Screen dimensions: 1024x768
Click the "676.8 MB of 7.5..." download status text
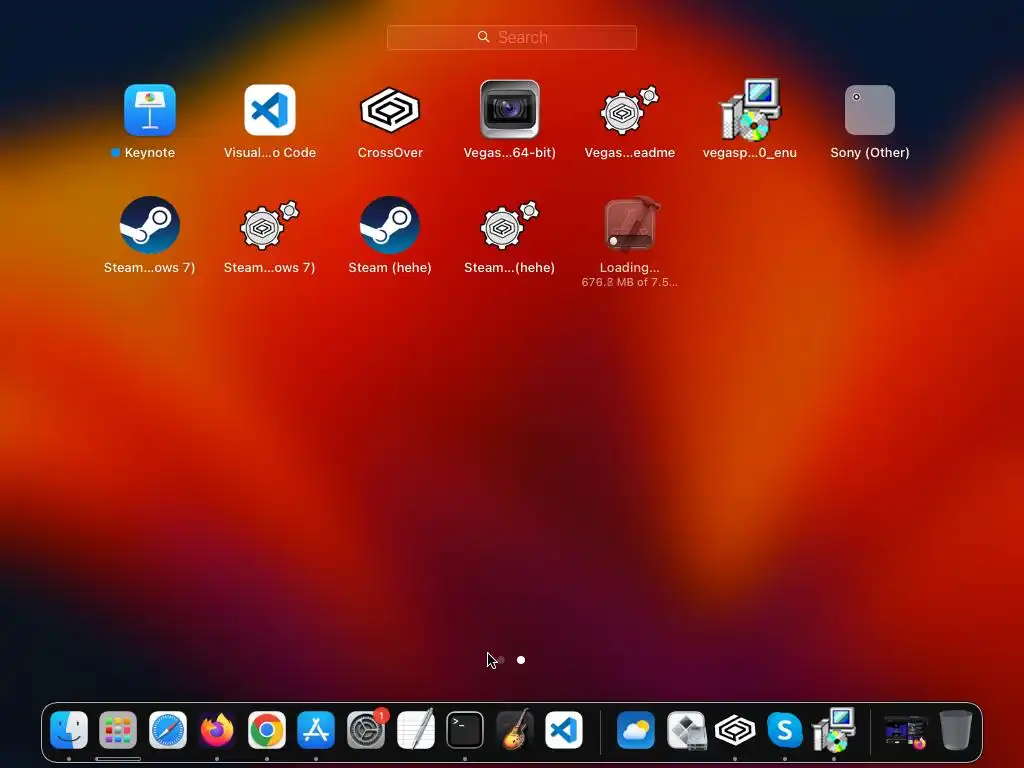pyautogui.click(x=630, y=282)
